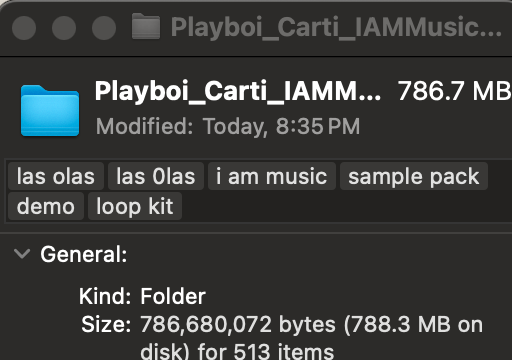
Task: Click the General section heading
Action: [x=84, y=255]
